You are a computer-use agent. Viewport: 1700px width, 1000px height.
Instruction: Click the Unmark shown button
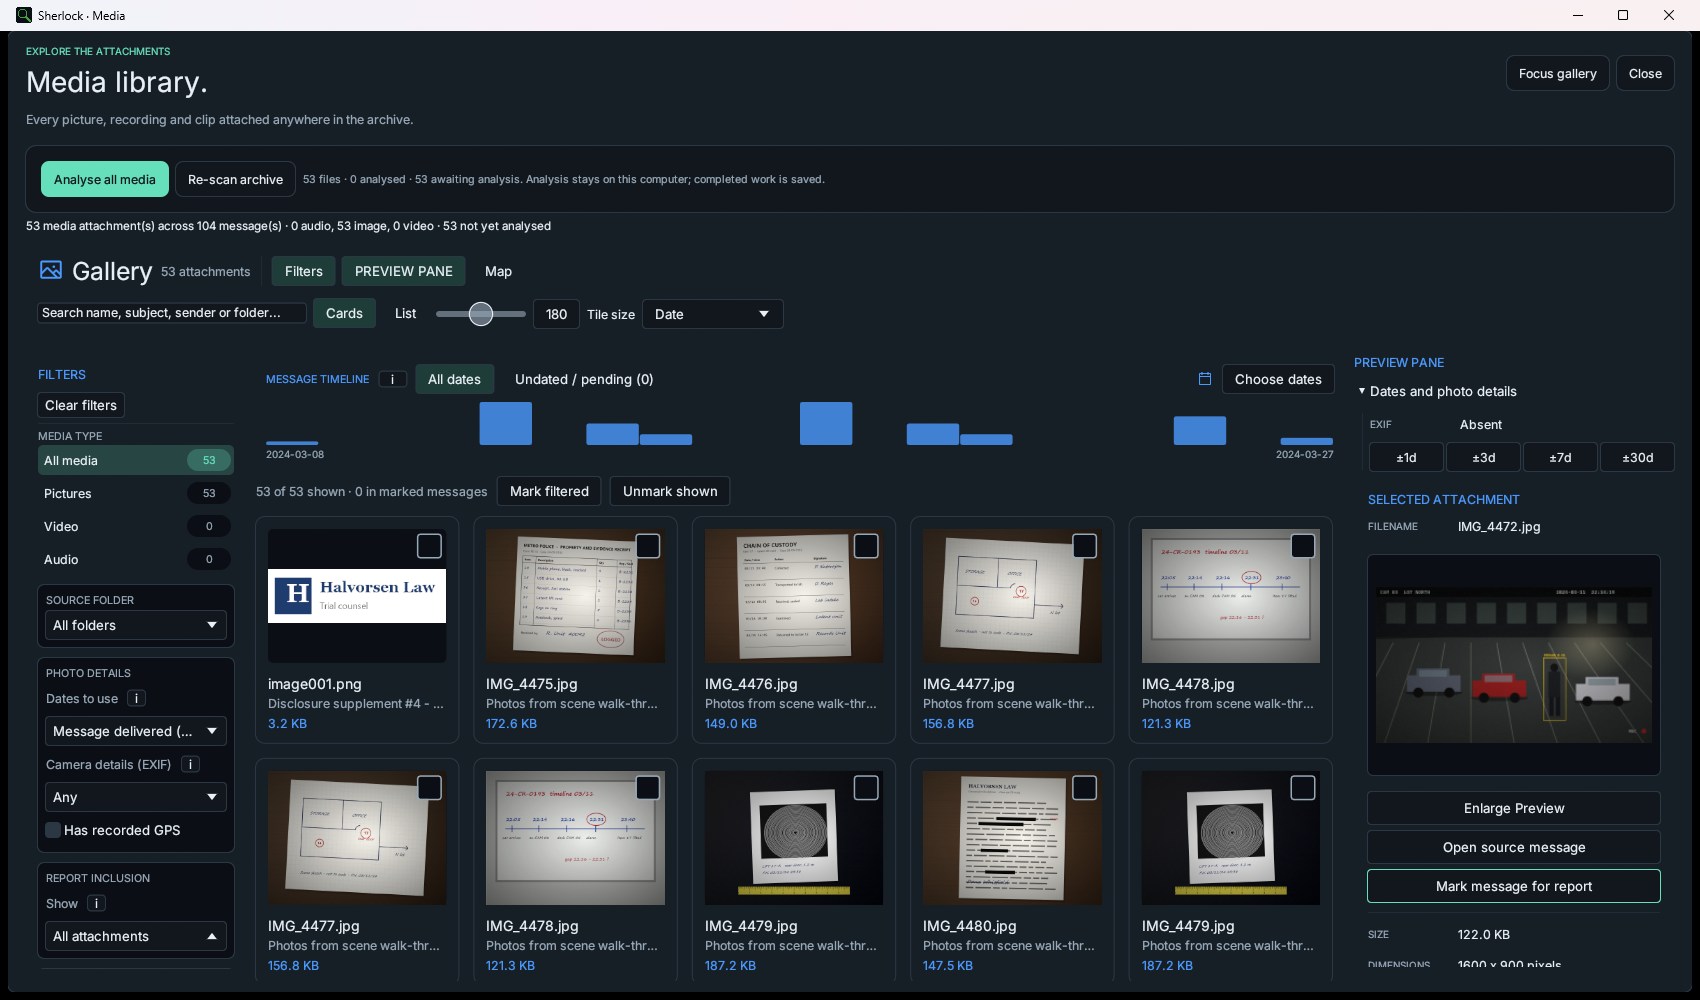pyautogui.click(x=670, y=491)
